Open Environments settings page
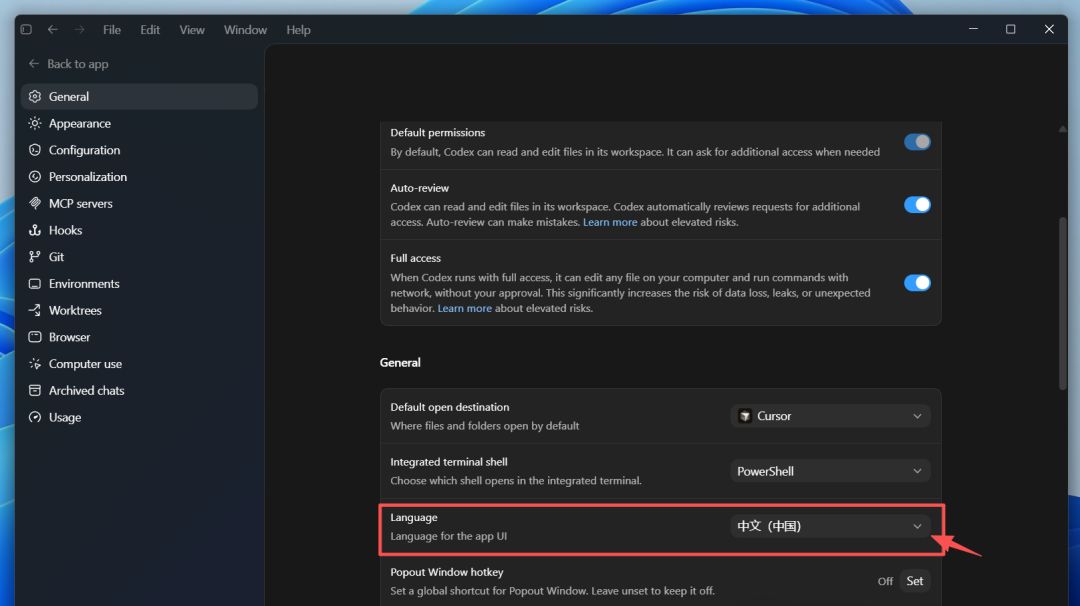This screenshot has width=1080, height=606. click(139, 284)
